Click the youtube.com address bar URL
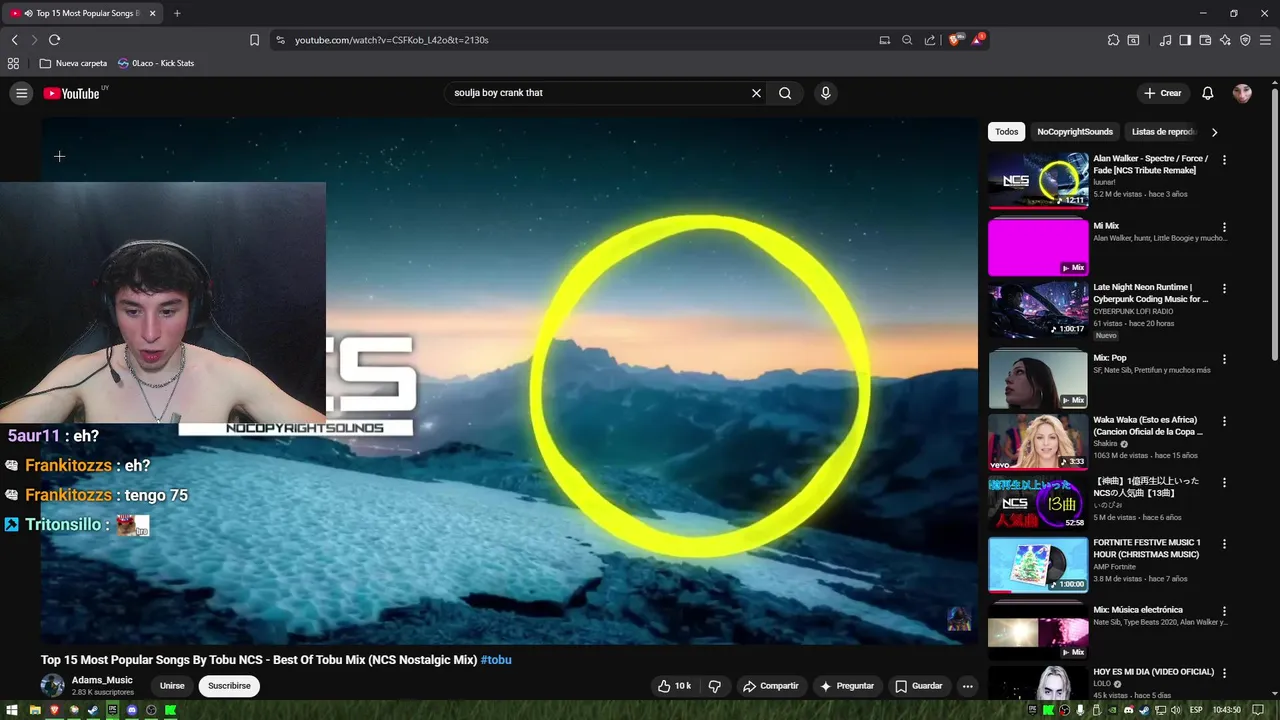Image resolution: width=1280 pixels, height=720 pixels. pos(391,40)
